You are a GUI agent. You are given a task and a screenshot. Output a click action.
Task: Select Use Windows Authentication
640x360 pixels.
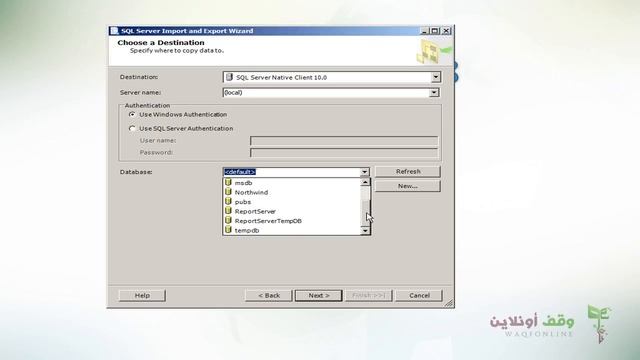point(132,115)
